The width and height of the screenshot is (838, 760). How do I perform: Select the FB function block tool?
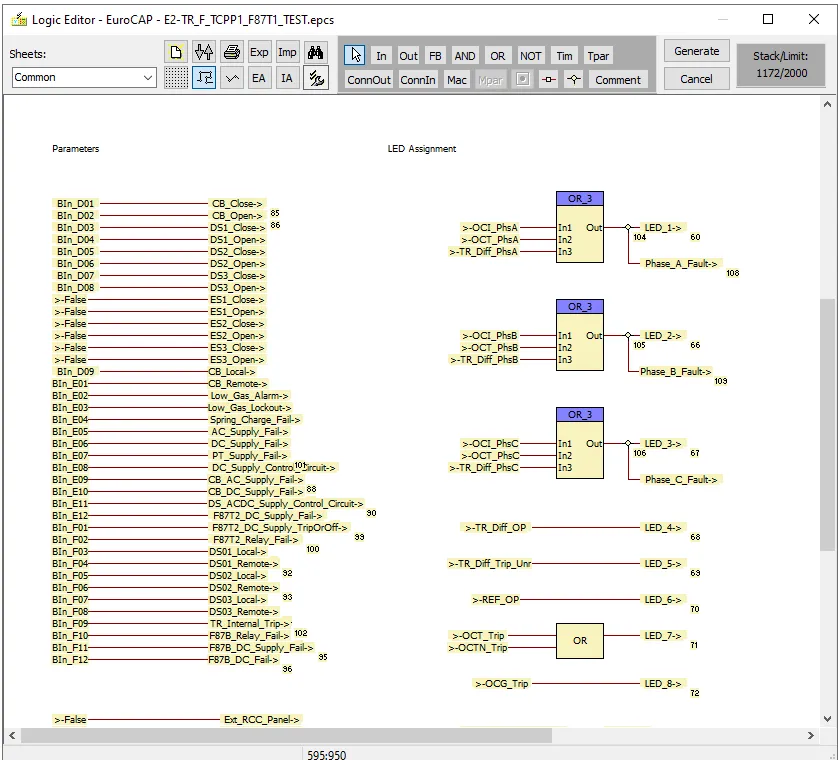[x=435, y=56]
